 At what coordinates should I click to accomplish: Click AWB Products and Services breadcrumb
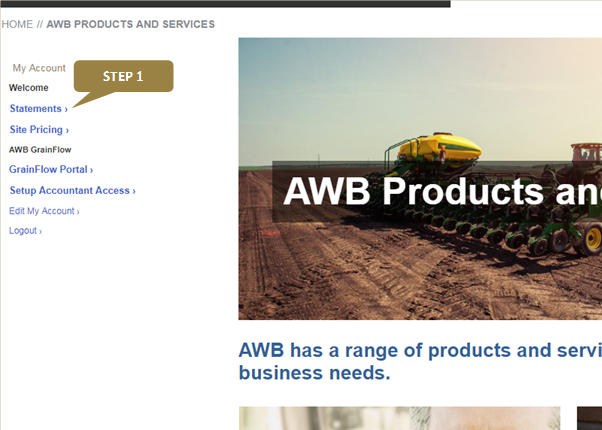pos(131,24)
